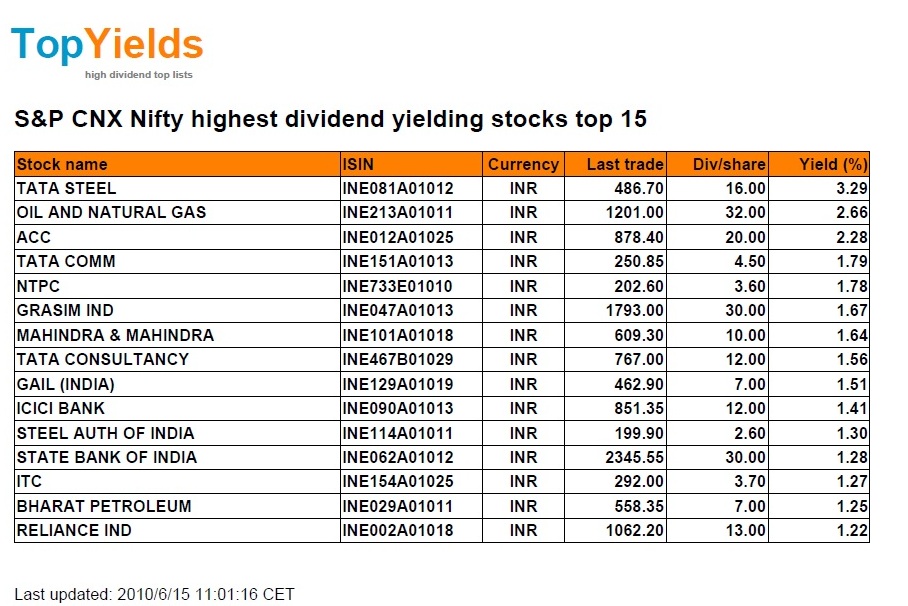Click the TopYields logo
The height and width of the screenshot is (606, 908).
pos(107,47)
